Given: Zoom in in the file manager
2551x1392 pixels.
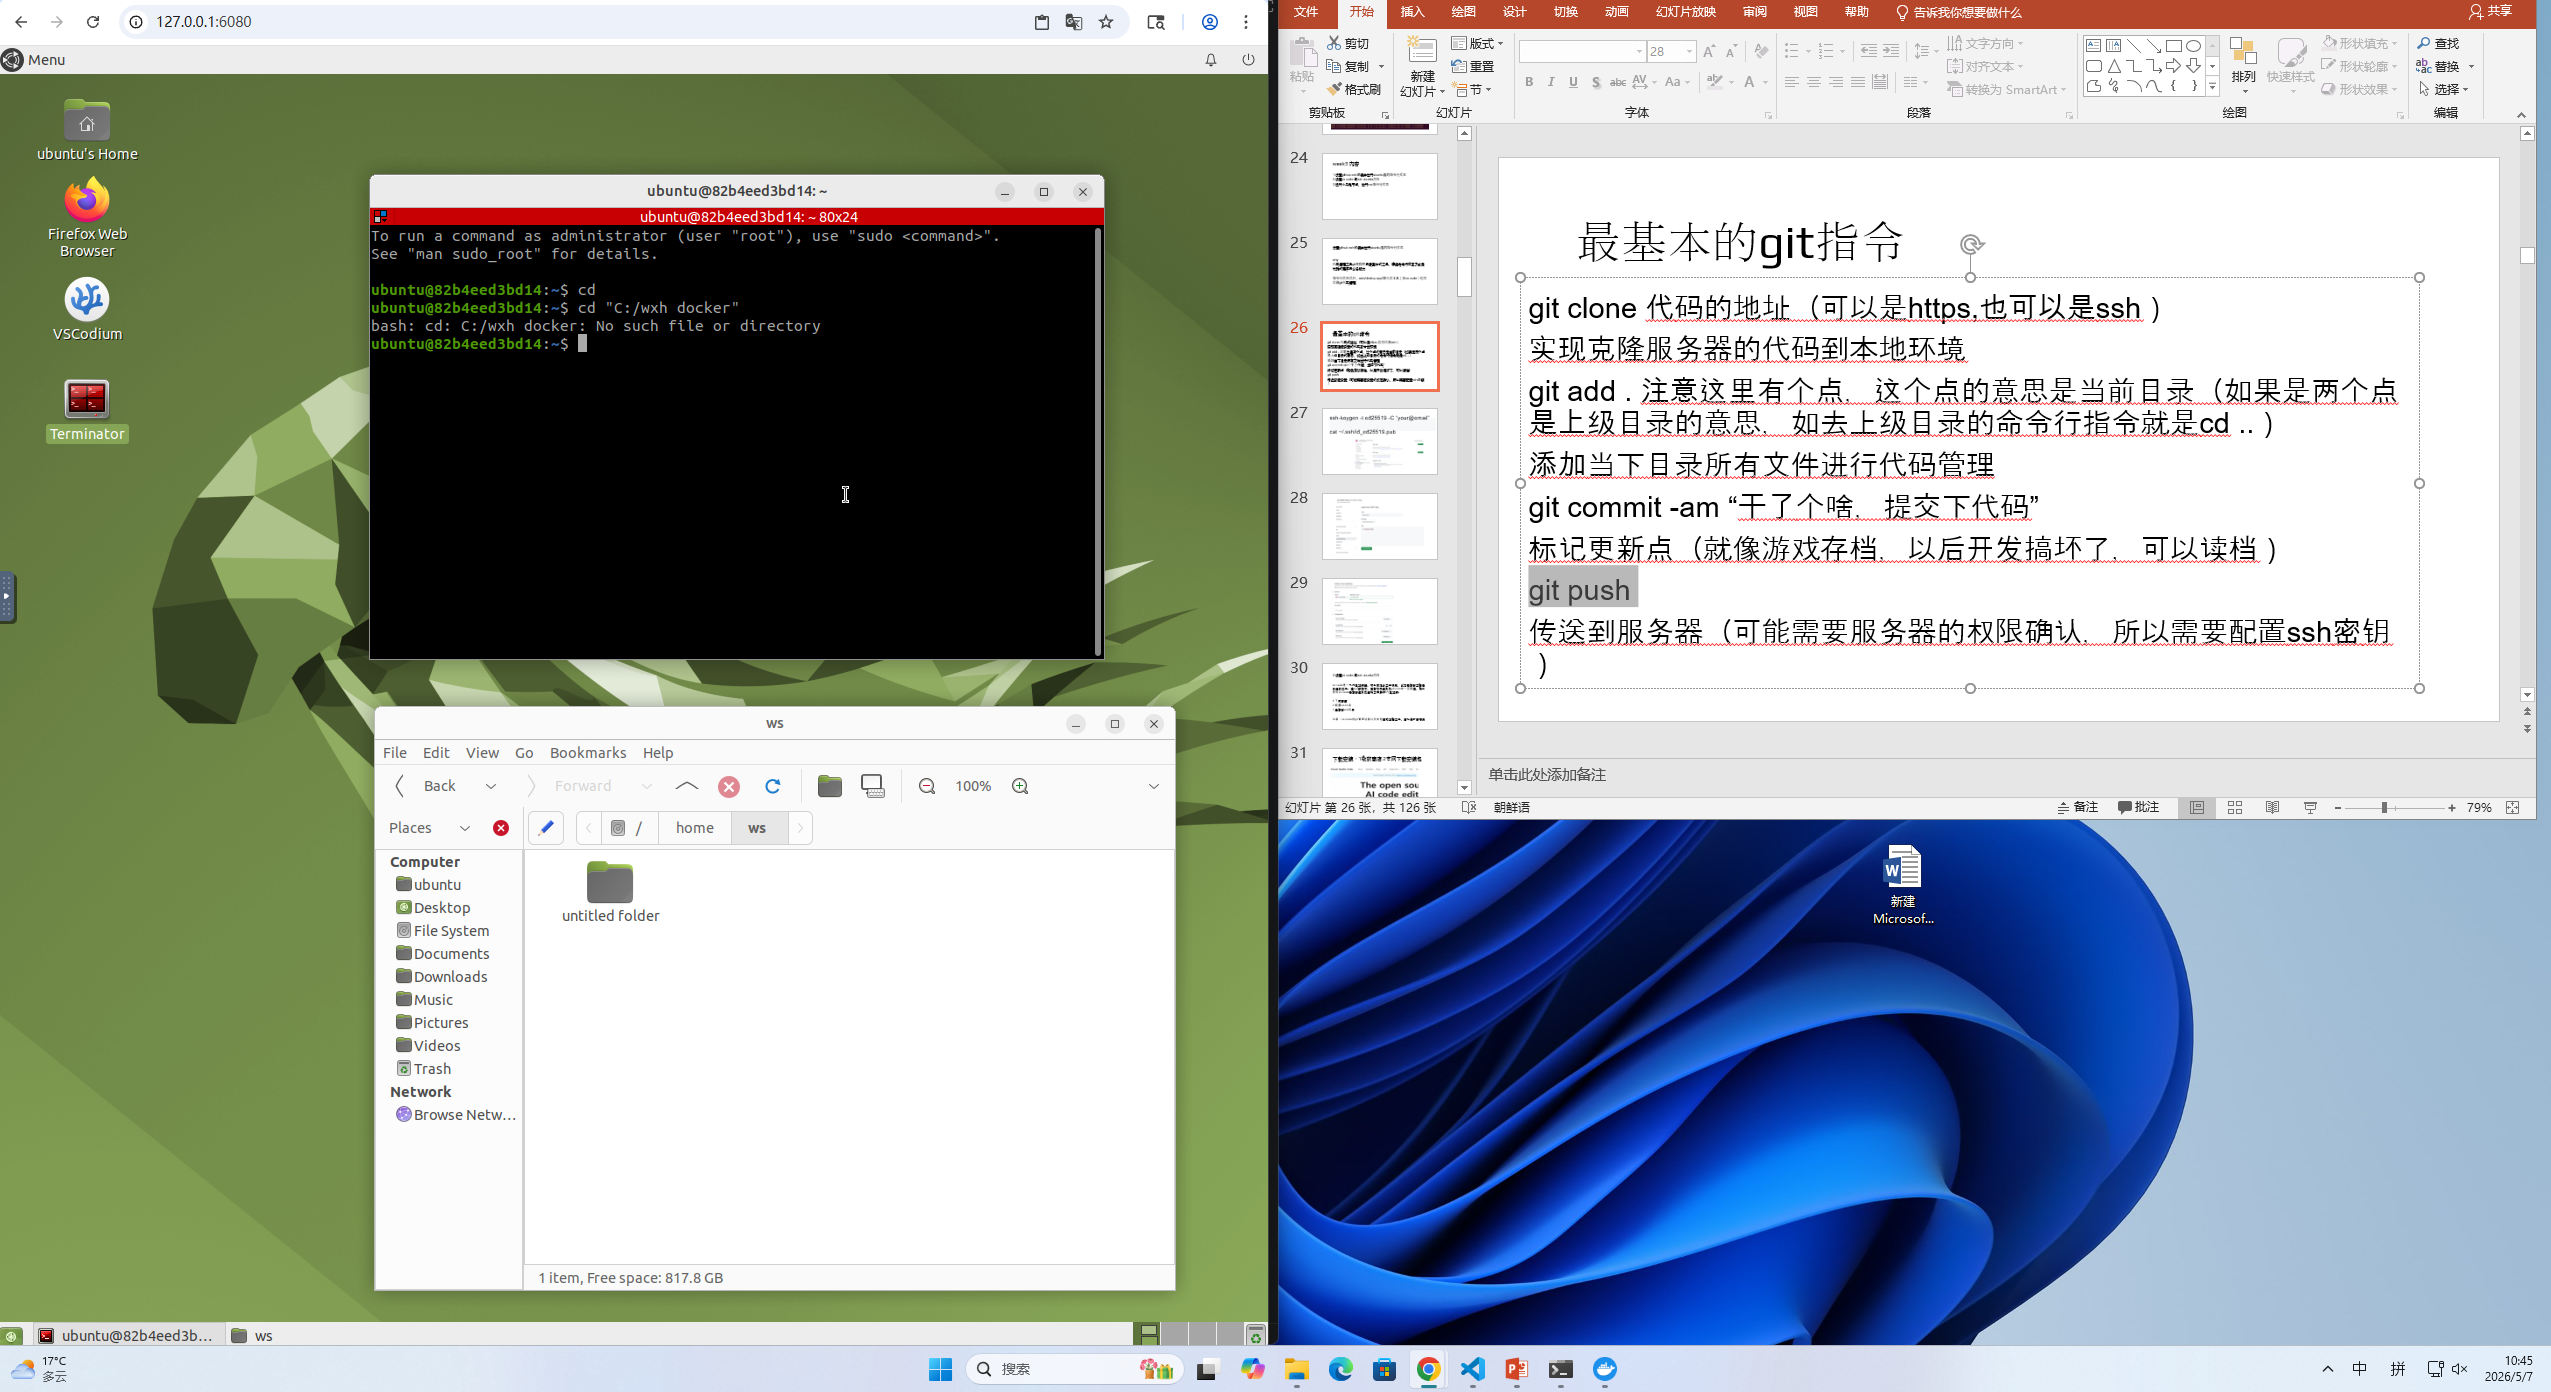Looking at the screenshot, I should [1020, 786].
